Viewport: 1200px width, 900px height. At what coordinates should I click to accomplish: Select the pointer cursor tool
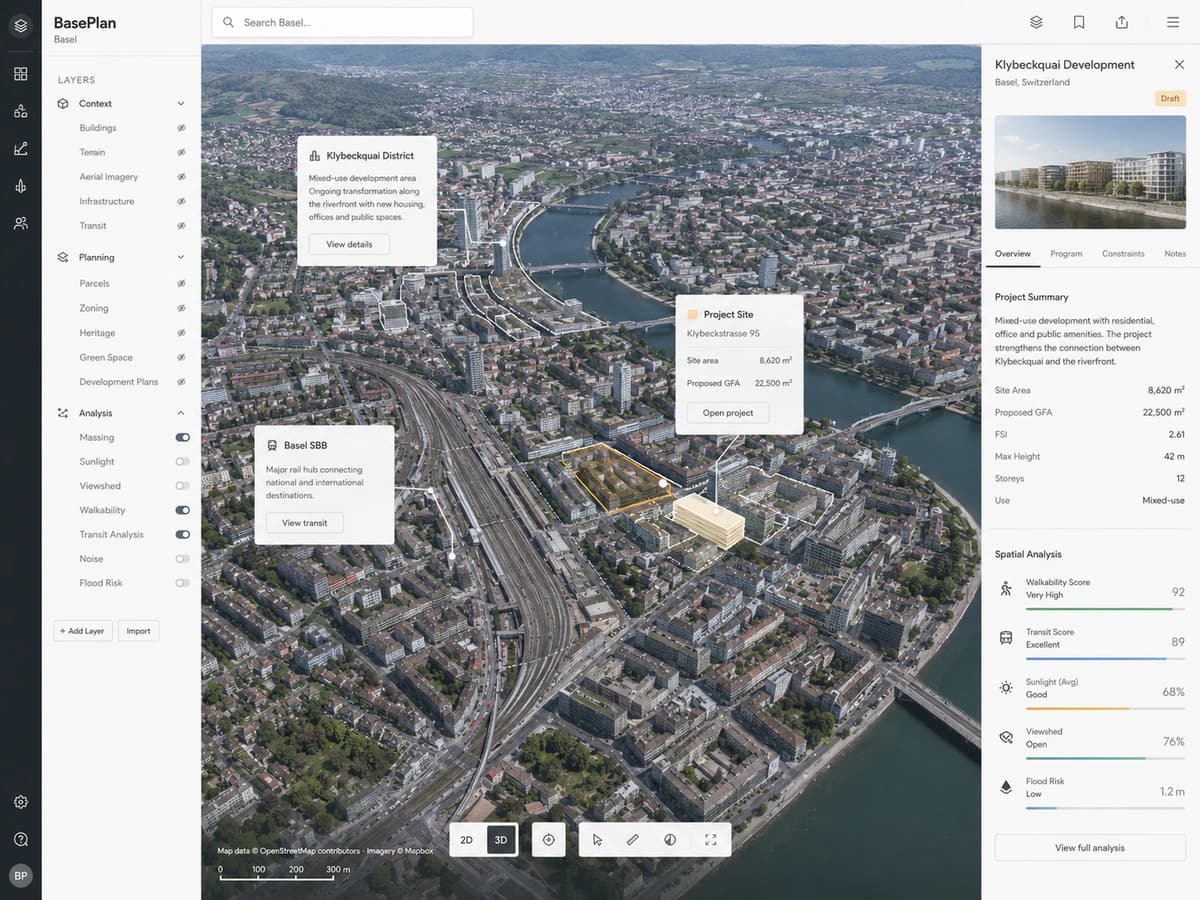point(597,840)
